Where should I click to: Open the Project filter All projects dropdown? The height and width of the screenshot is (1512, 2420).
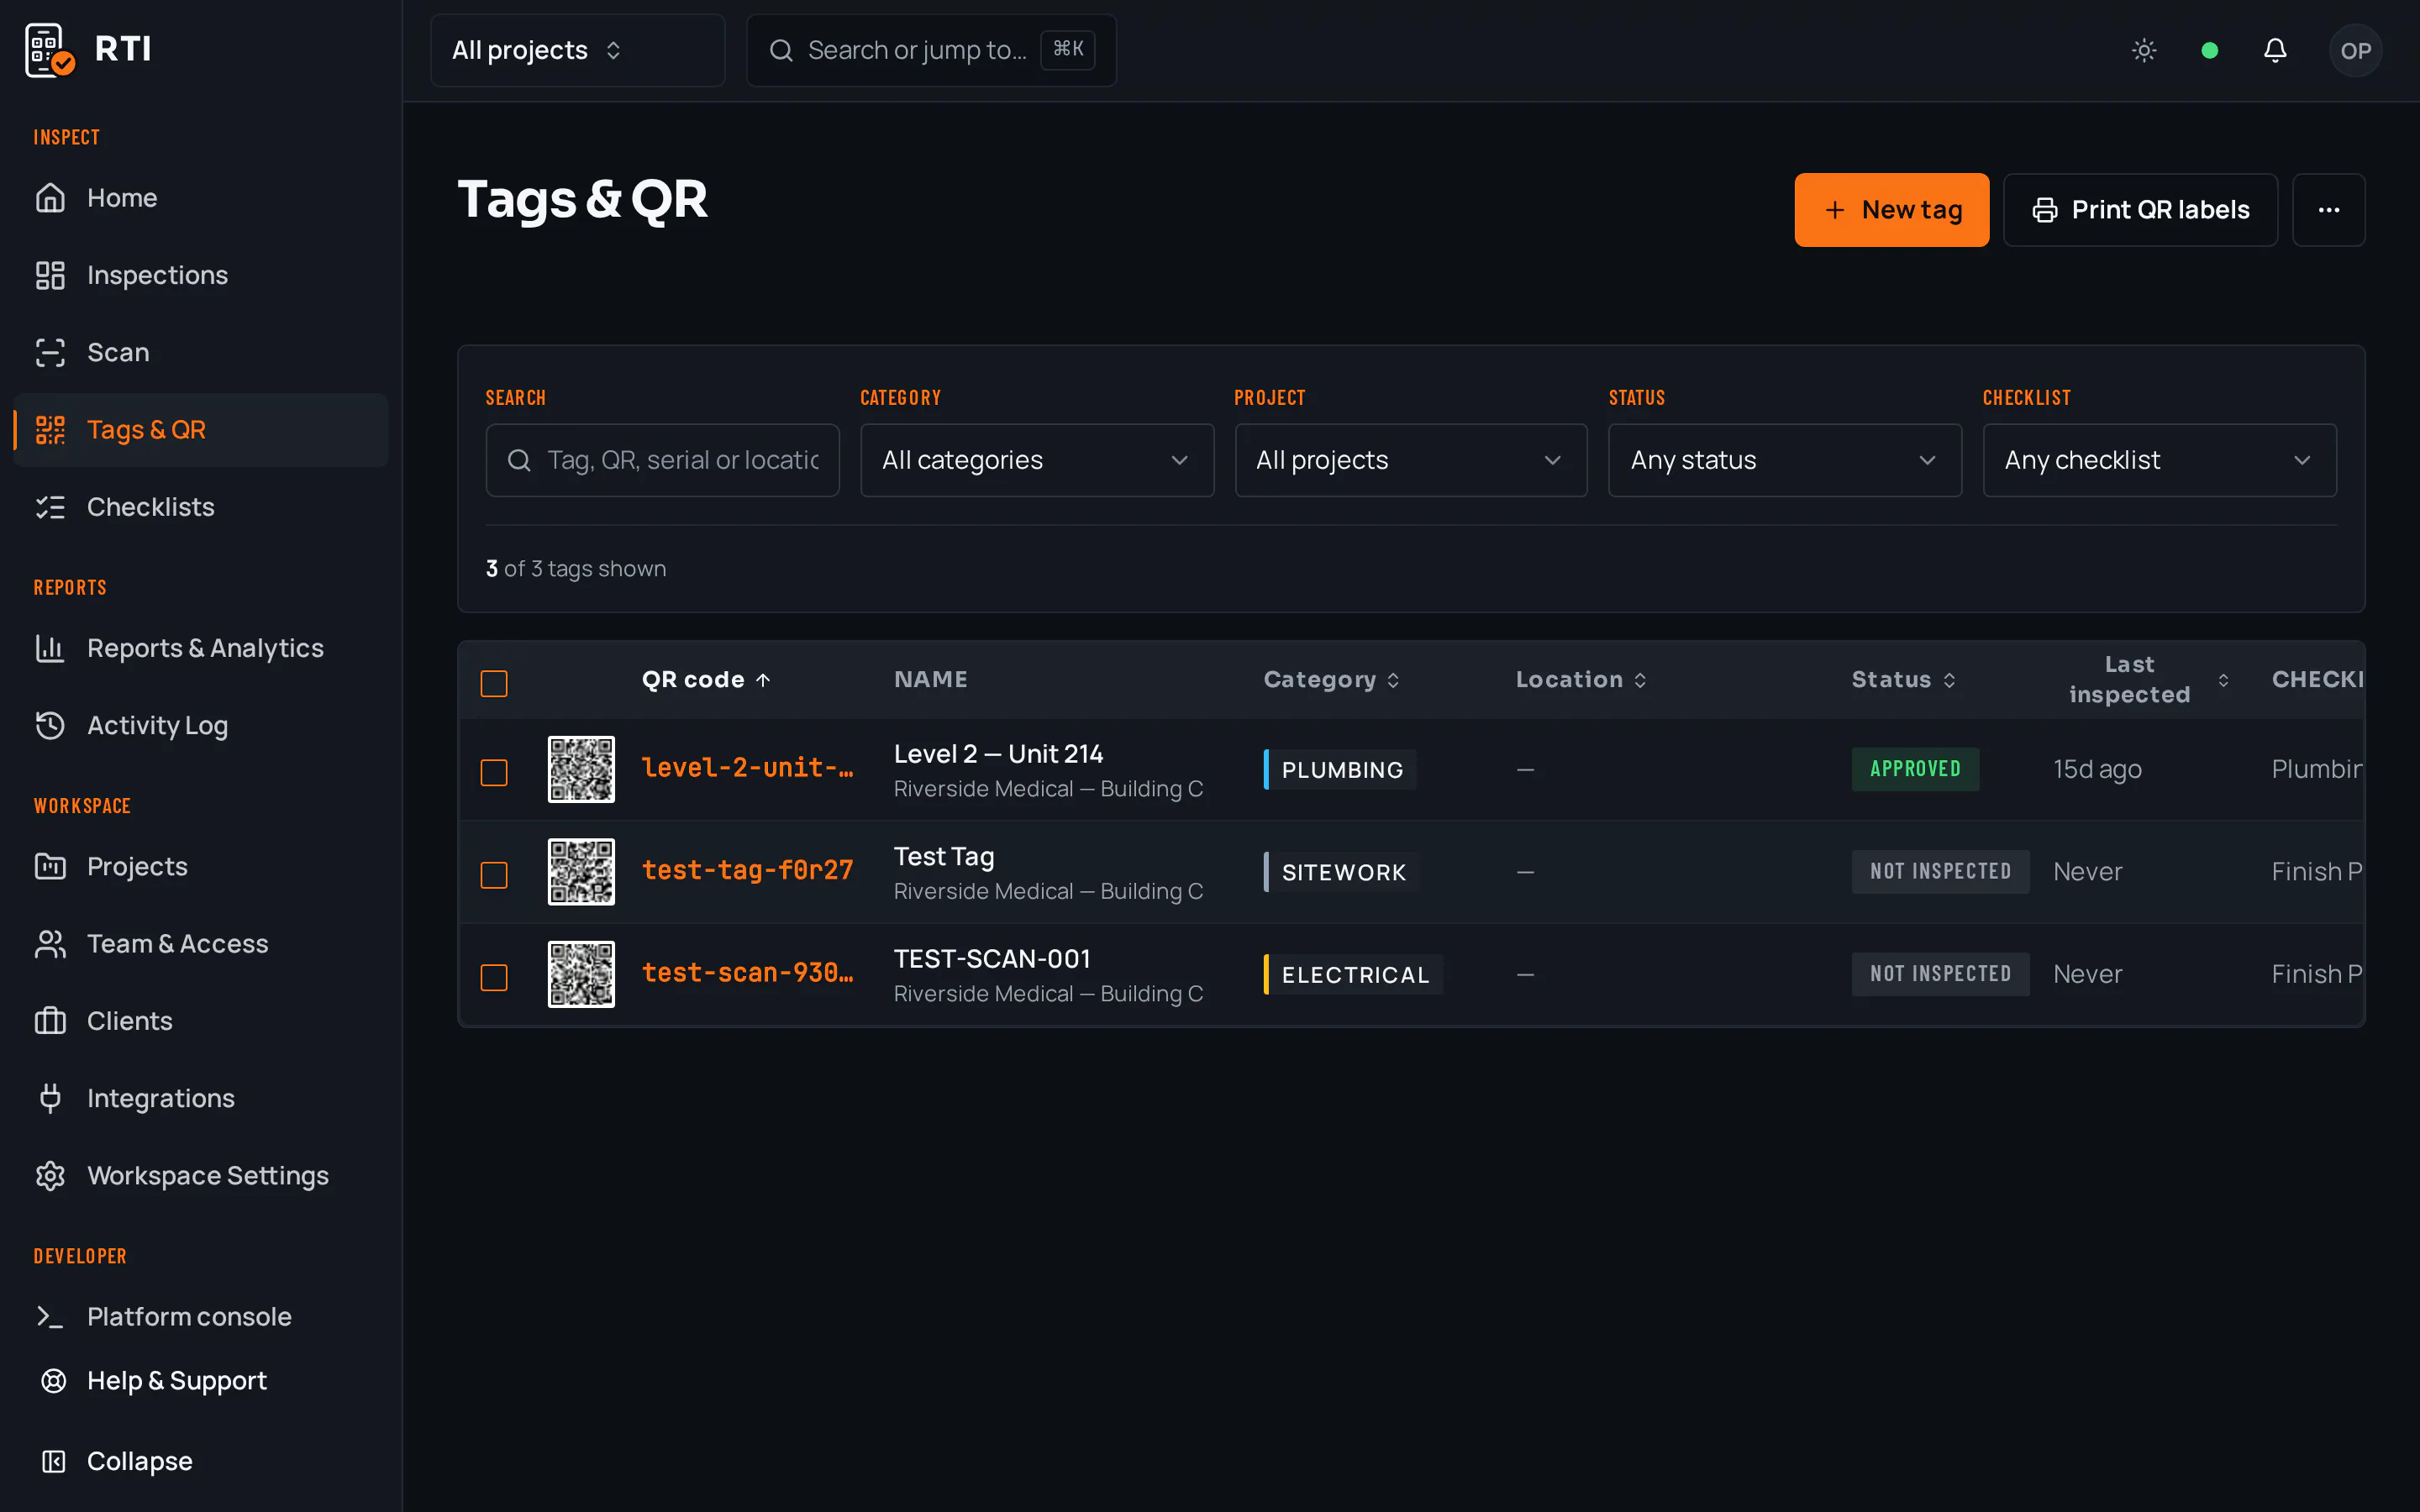coord(1410,460)
